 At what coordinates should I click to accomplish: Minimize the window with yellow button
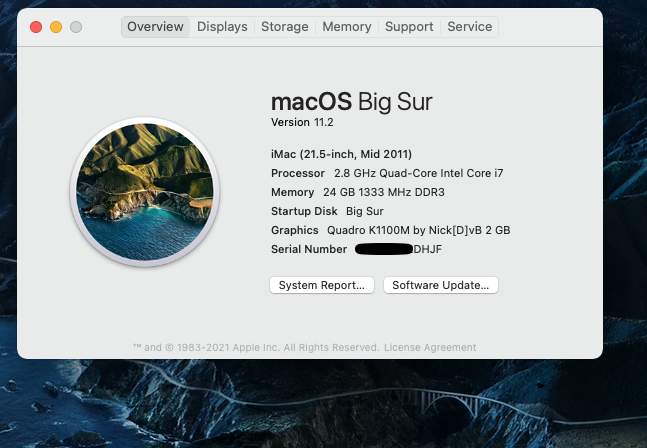click(55, 27)
